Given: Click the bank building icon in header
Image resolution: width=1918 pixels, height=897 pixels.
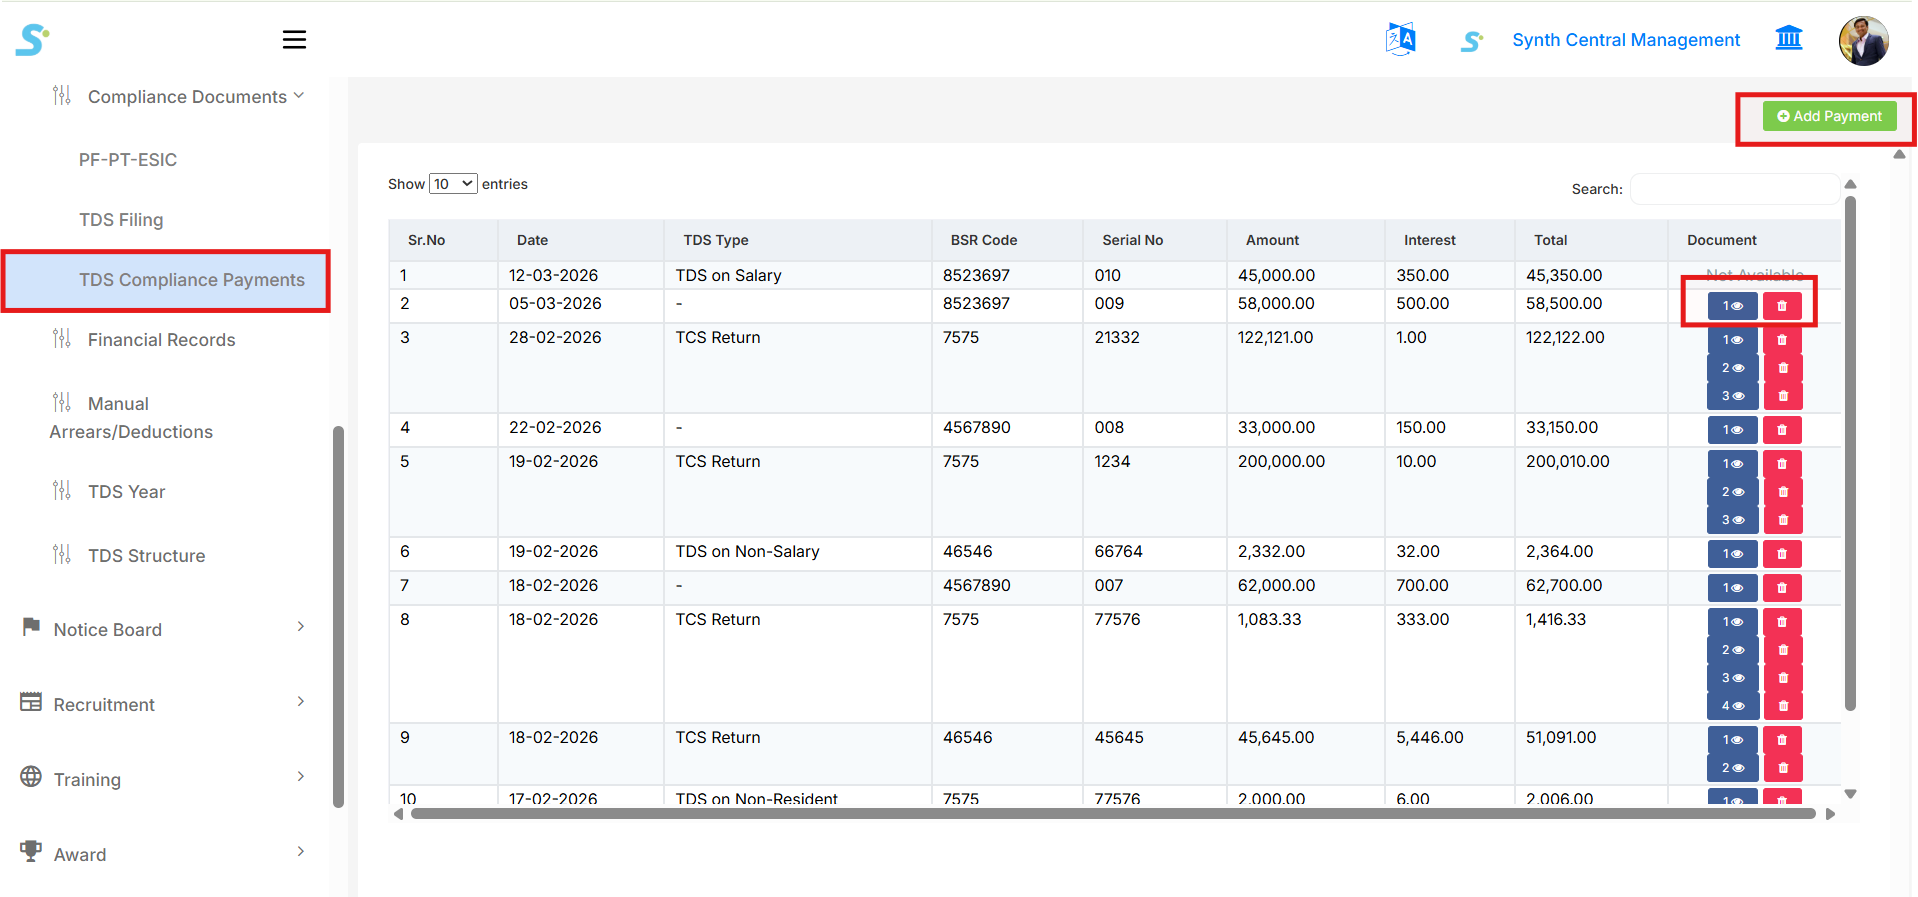Looking at the screenshot, I should 1788,39.
